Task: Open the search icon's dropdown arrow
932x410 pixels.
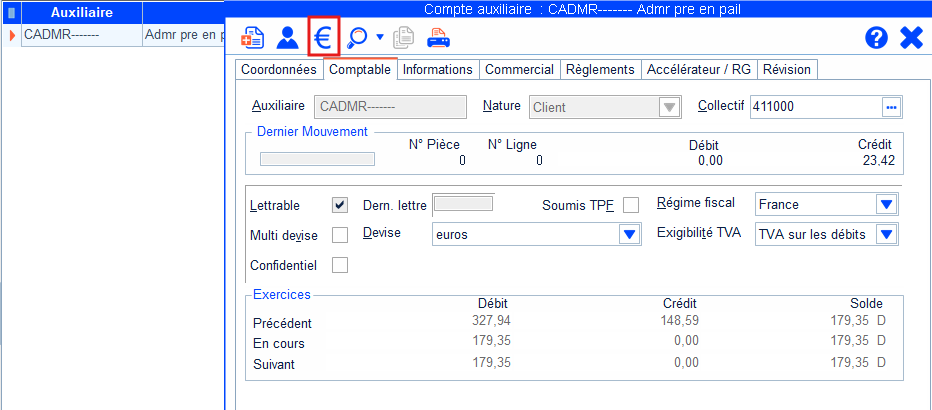Action: click(x=380, y=38)
